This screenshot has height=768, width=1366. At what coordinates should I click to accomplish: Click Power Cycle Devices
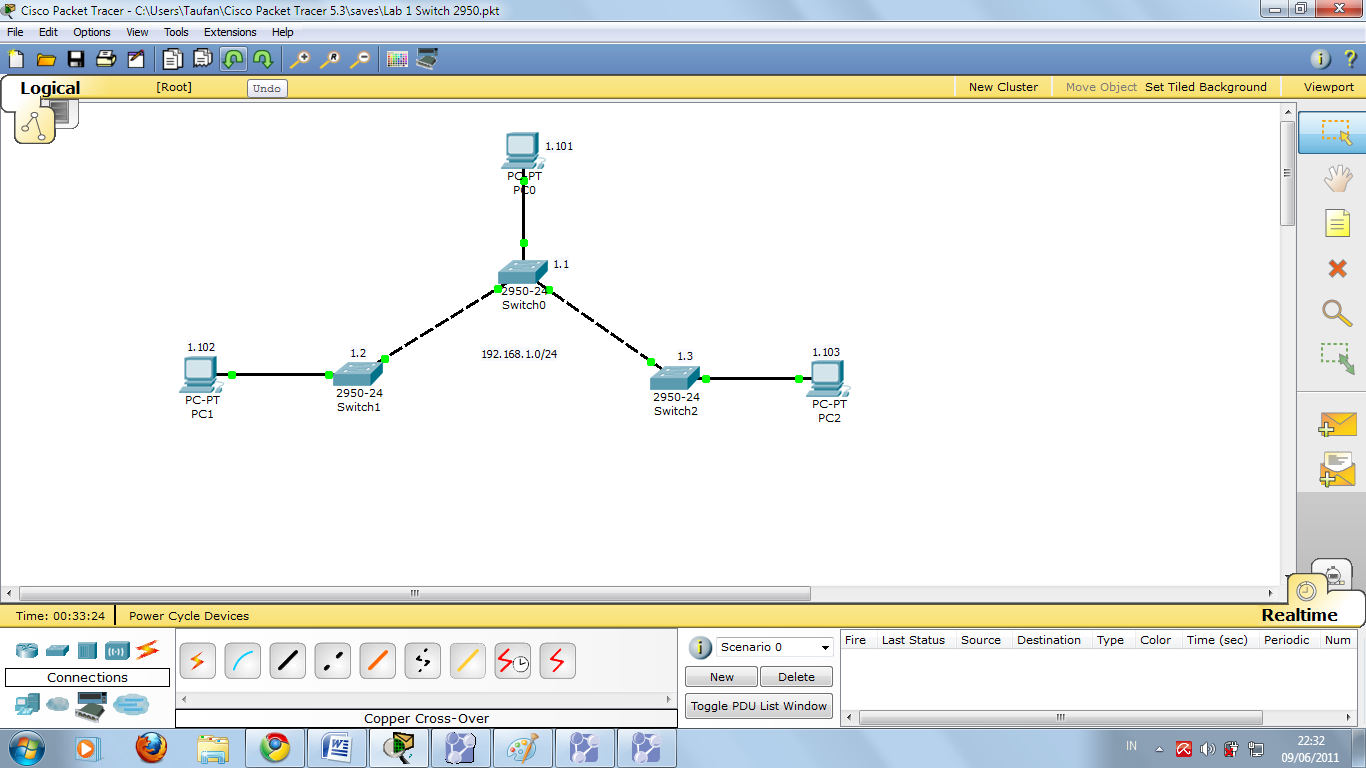[189, 616]
